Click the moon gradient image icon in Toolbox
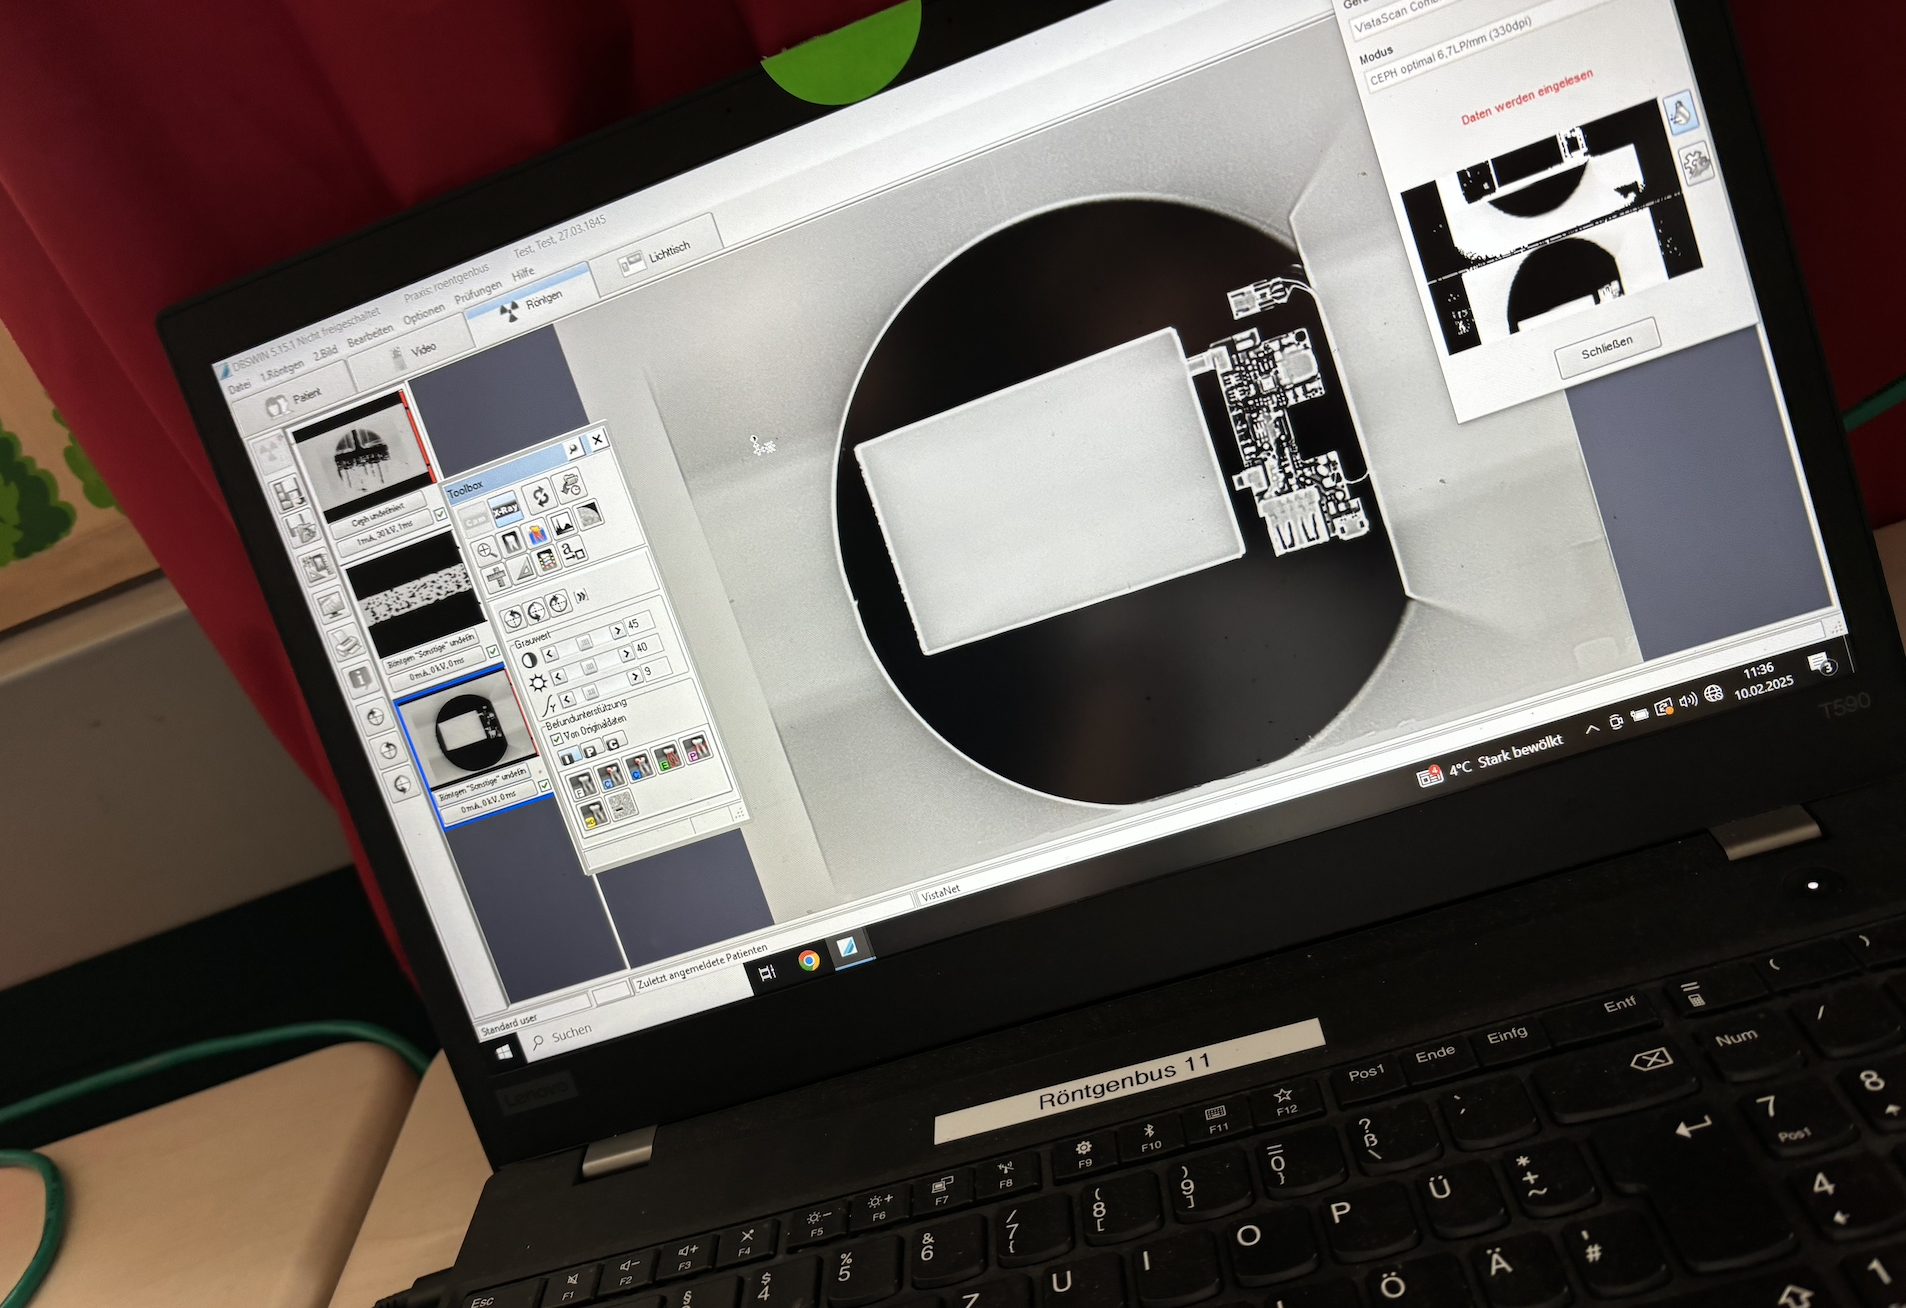1906x1308 pixels. pos(588,516)
